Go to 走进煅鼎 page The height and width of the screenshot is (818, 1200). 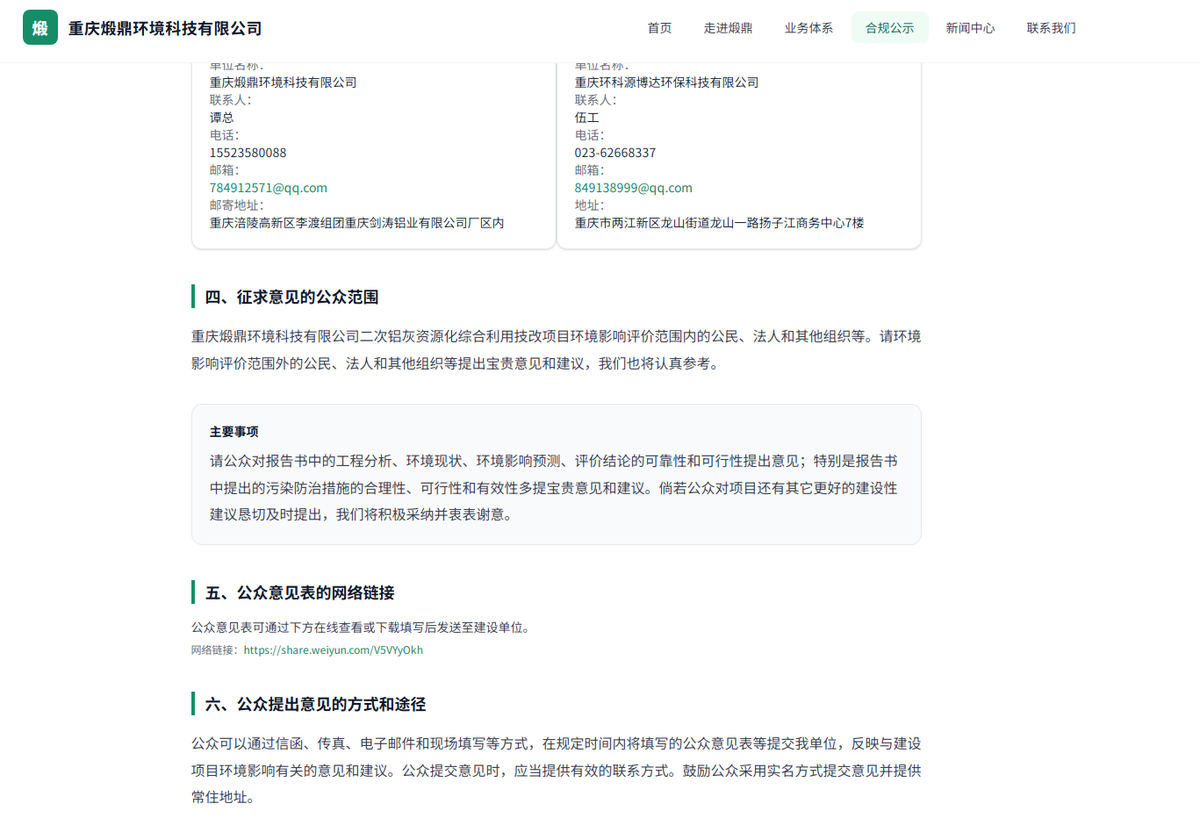click(728, 28)
